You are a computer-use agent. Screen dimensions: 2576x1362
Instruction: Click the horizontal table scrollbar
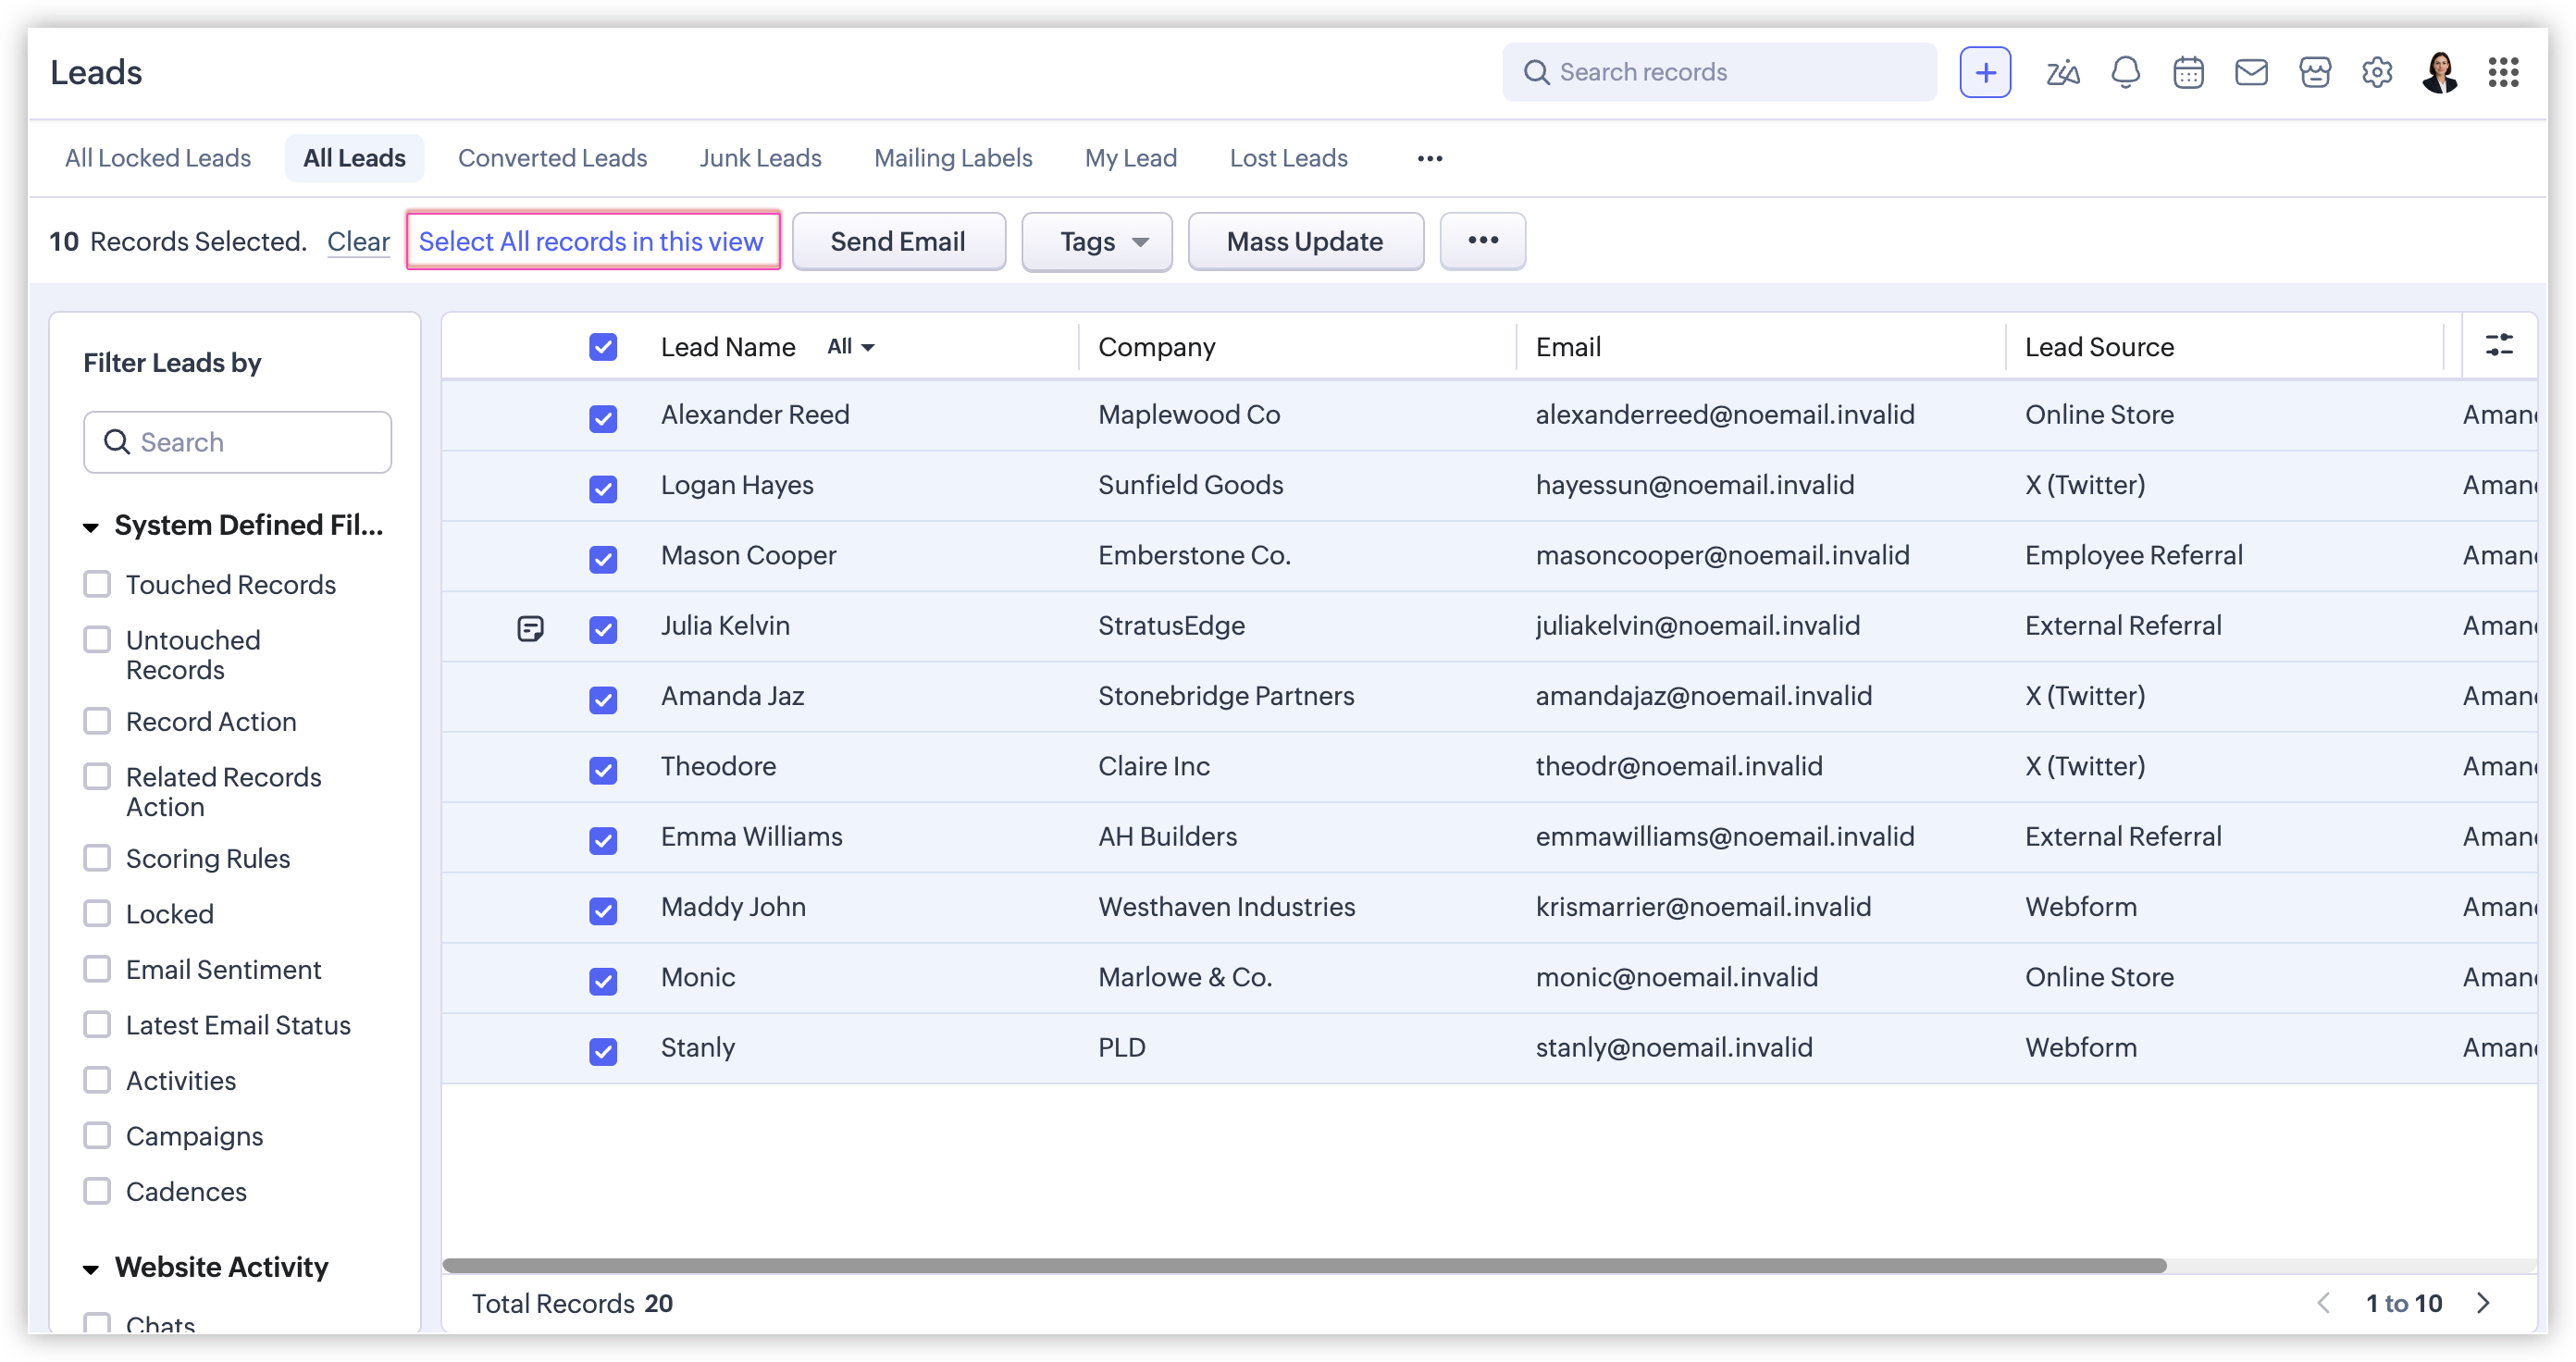click(x=1303, y=1265)
